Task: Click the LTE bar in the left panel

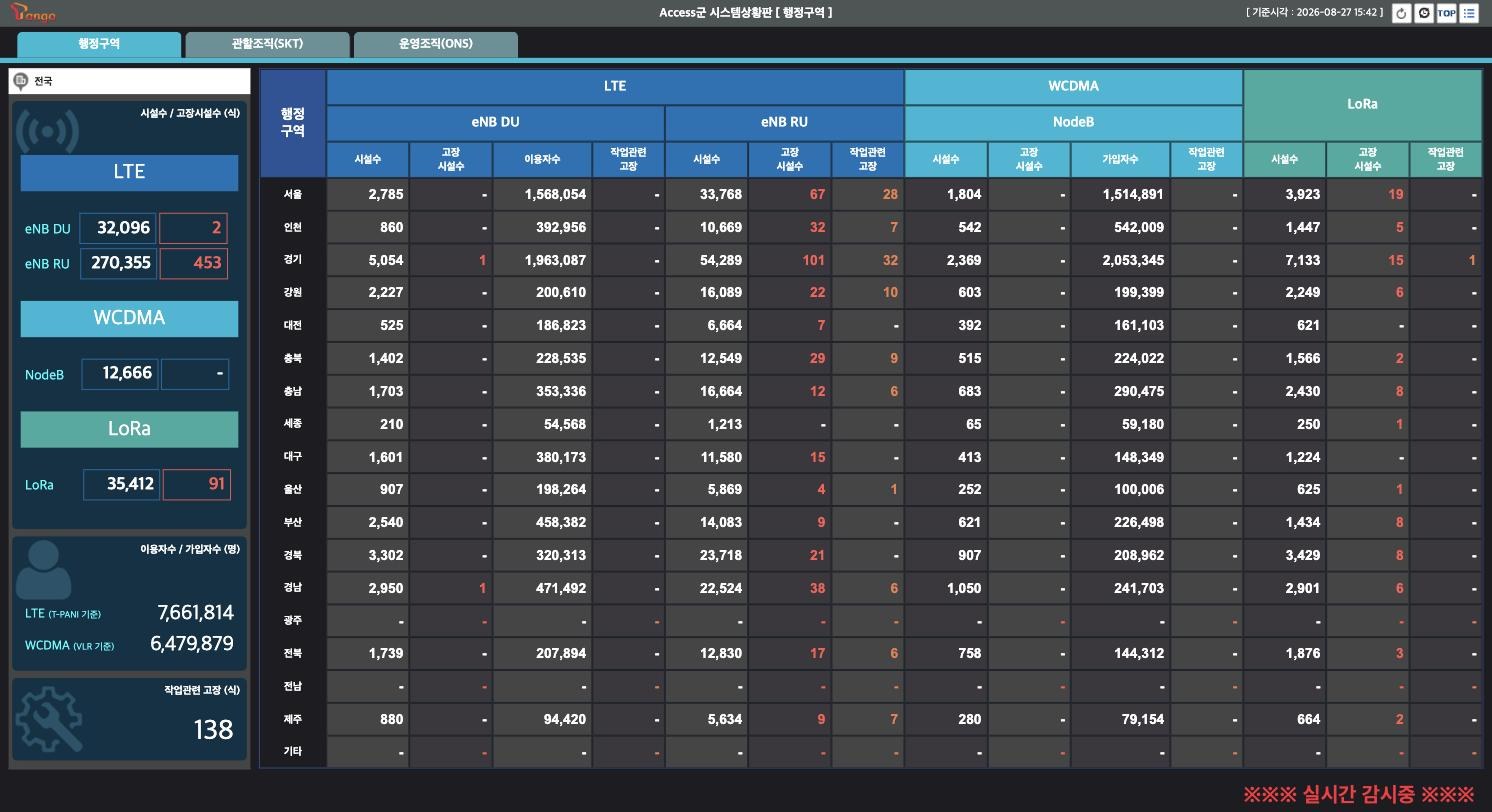Action: [x=129, y=172]
